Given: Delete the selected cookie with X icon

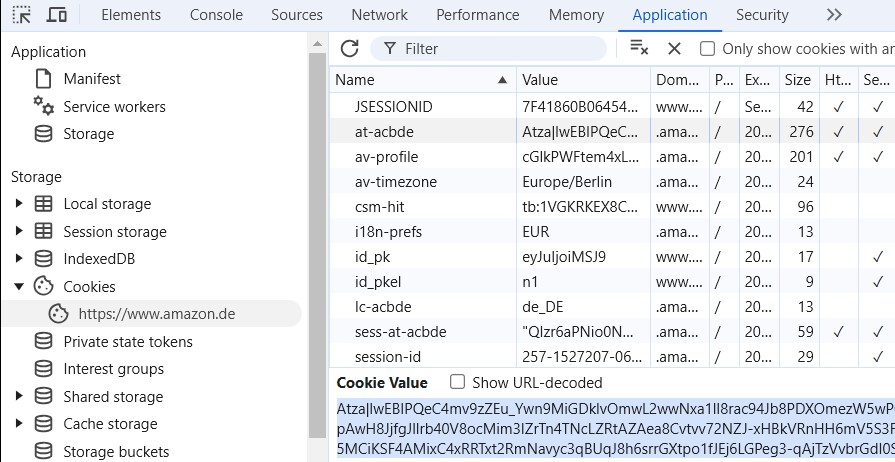Looking at the screenshot, I should click(x=674, y=48).
